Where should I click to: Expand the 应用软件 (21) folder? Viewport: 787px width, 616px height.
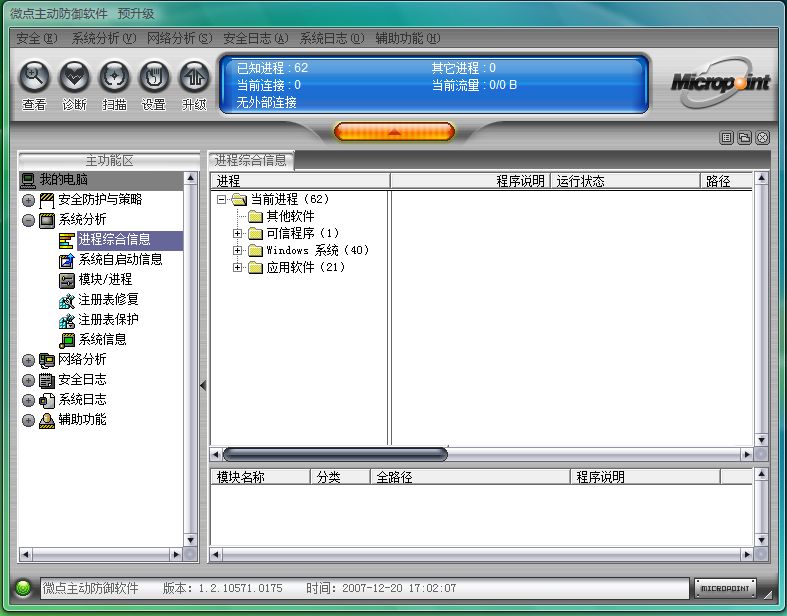(237, 267)
